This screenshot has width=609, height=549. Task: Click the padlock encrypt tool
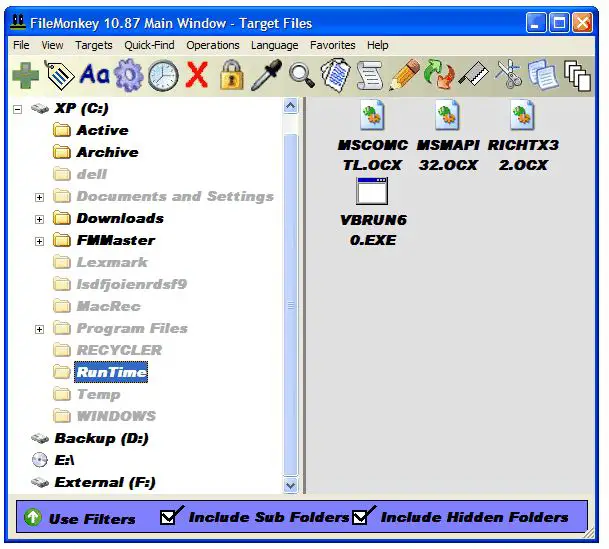231,75
